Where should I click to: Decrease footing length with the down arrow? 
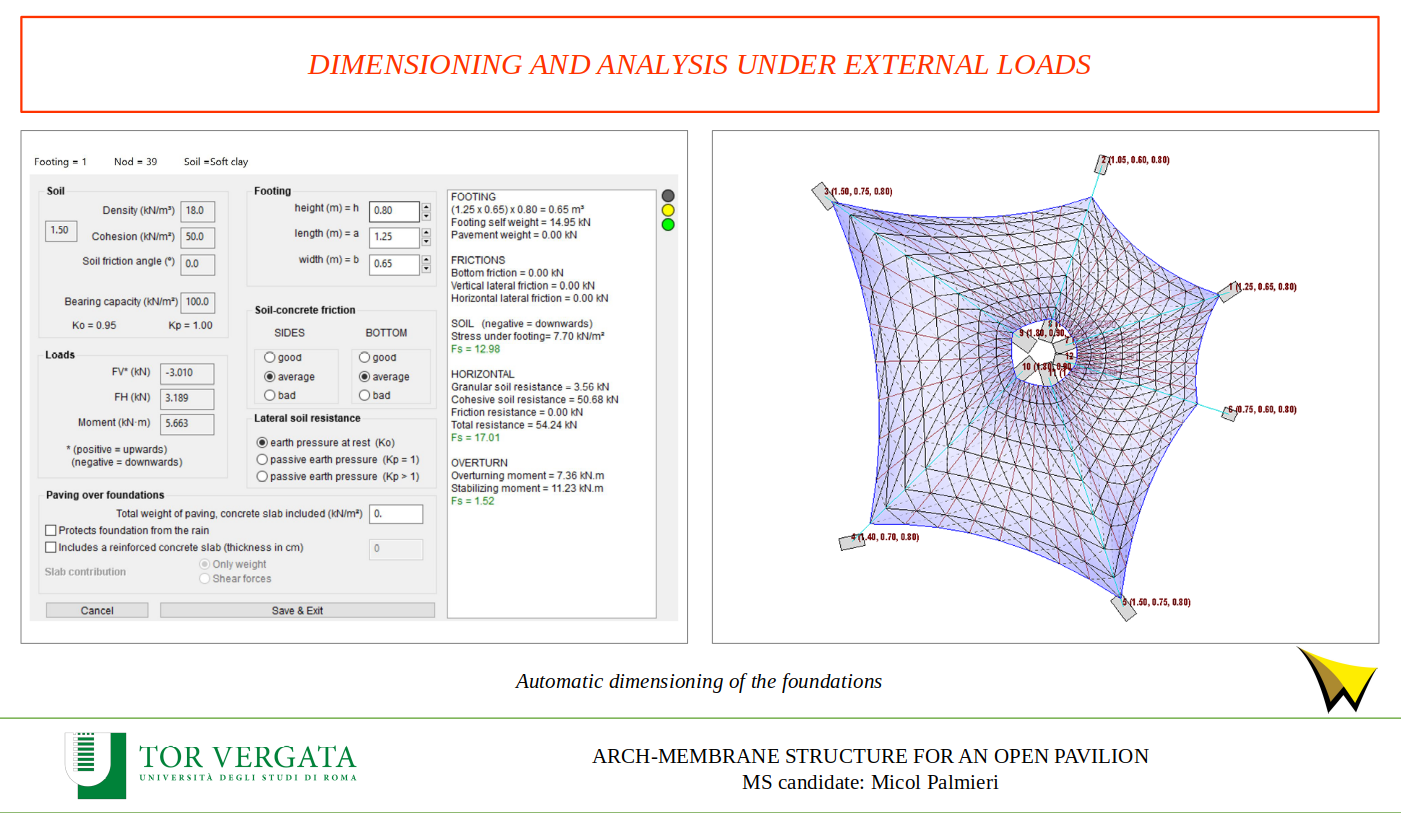click(x=426, y=242)
